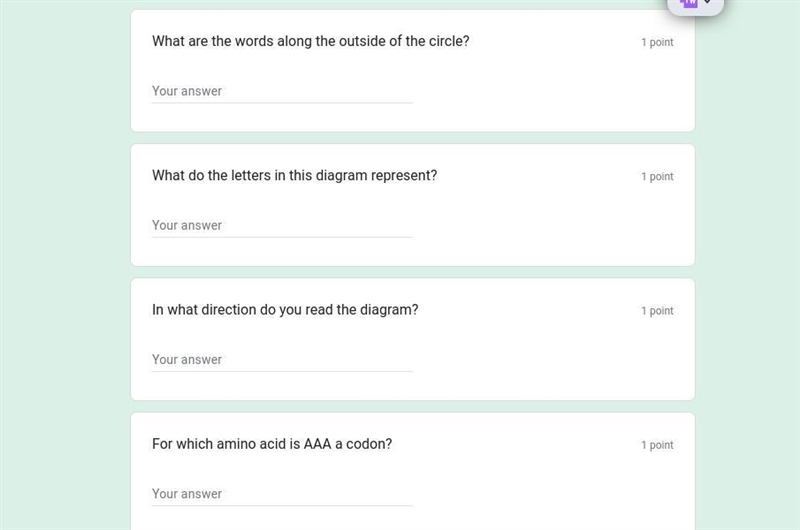Focus answer field for letters represent question
This screenshot has height=530, width=800.
[282, 225]
